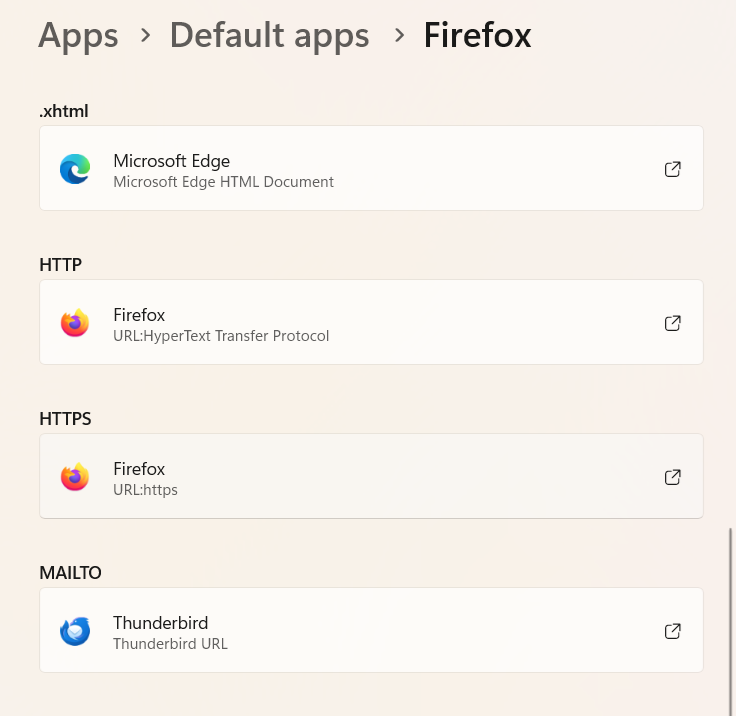Click the Thunderbird icon under MAILTO
Image resolution: width=736 pixels, height=716 pixels.
click(75, 631)
